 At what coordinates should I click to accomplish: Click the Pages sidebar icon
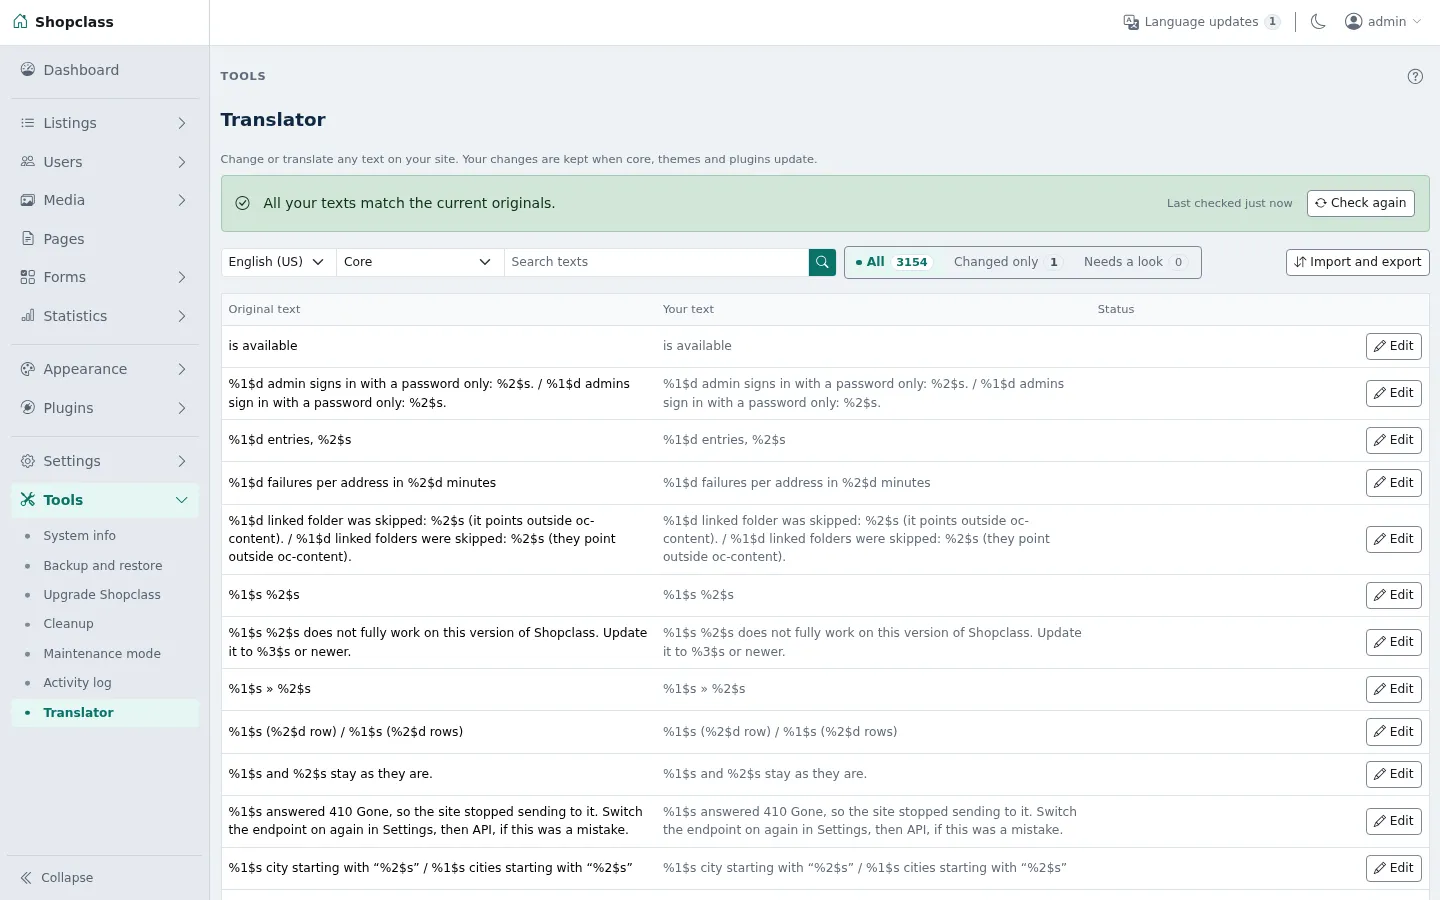(x=28, y=239)
